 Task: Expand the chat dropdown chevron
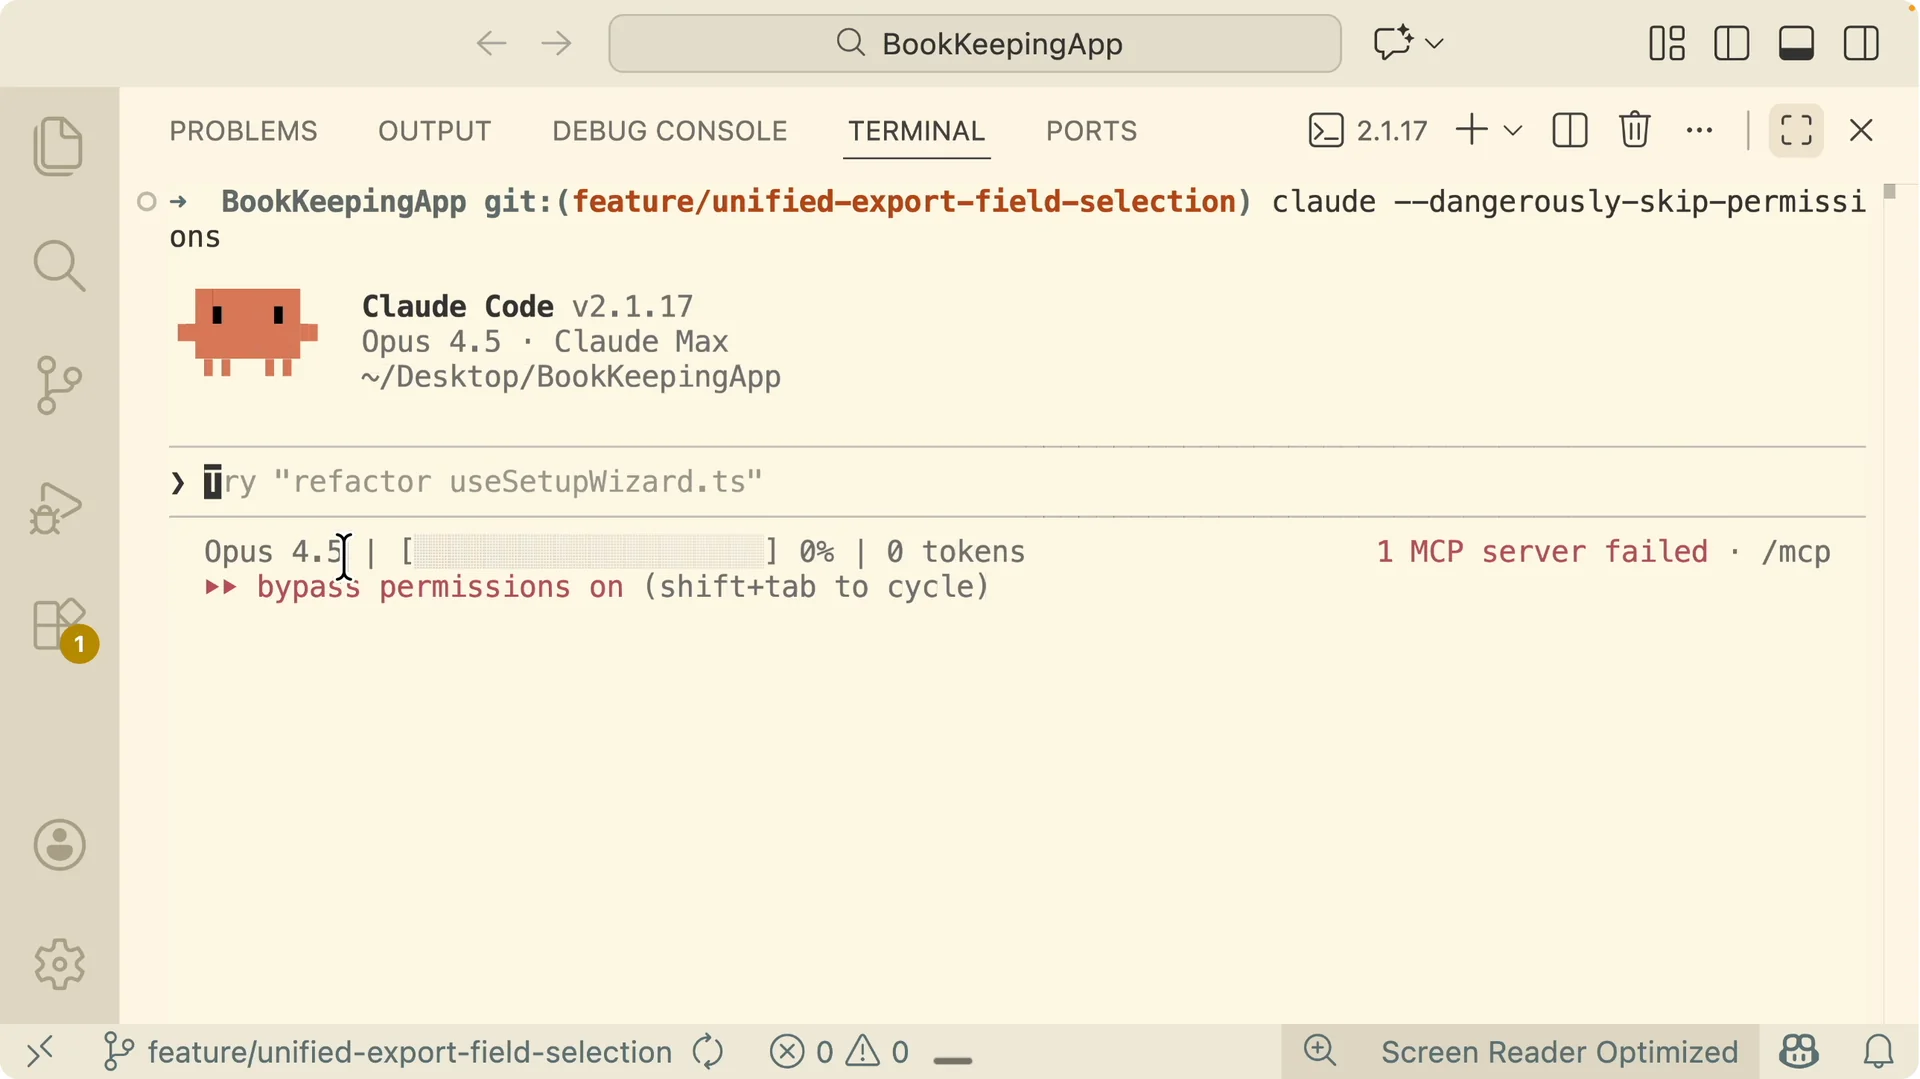(x=1434, y=44)
